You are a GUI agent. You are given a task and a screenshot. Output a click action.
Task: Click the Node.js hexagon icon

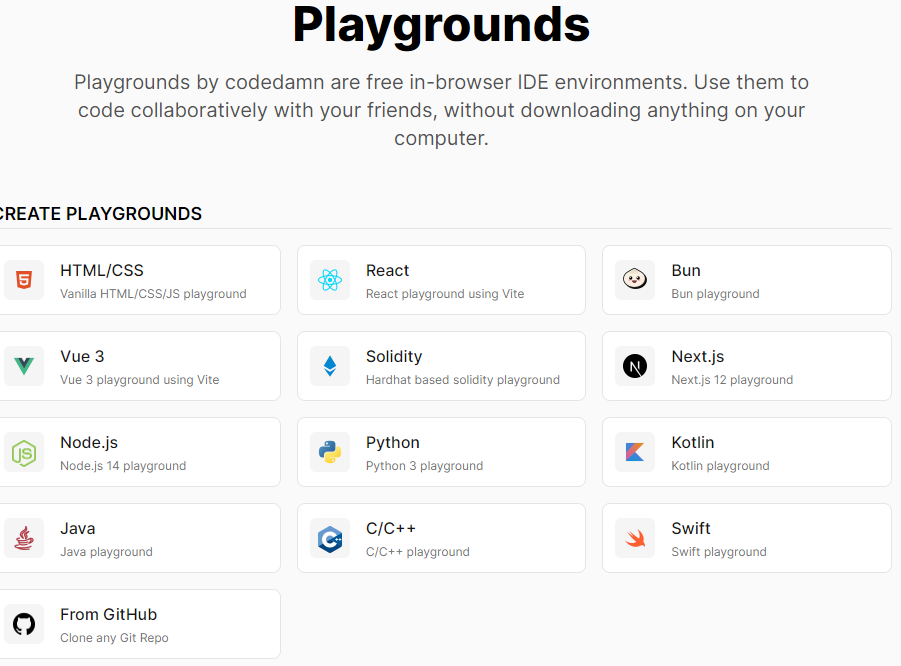point(24,452)
